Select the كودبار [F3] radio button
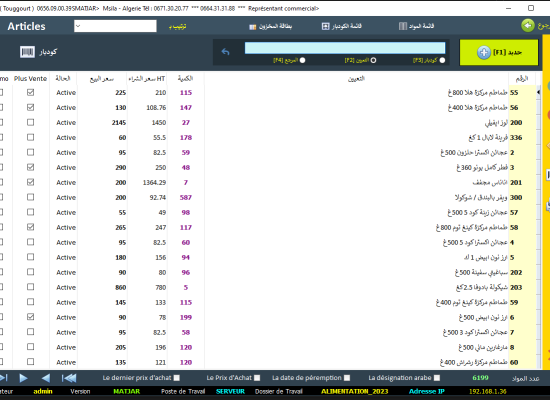The height and width of the screenshot is (400, 550). 442,60
